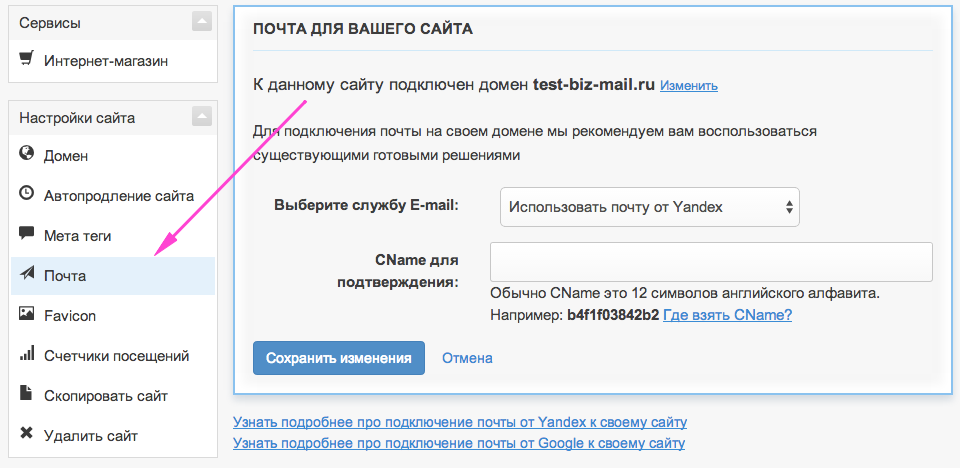Click the globe icon next to Домен
Image resolution: width=960 pixels, height=468 pixels.
click(x=26, y=155)
